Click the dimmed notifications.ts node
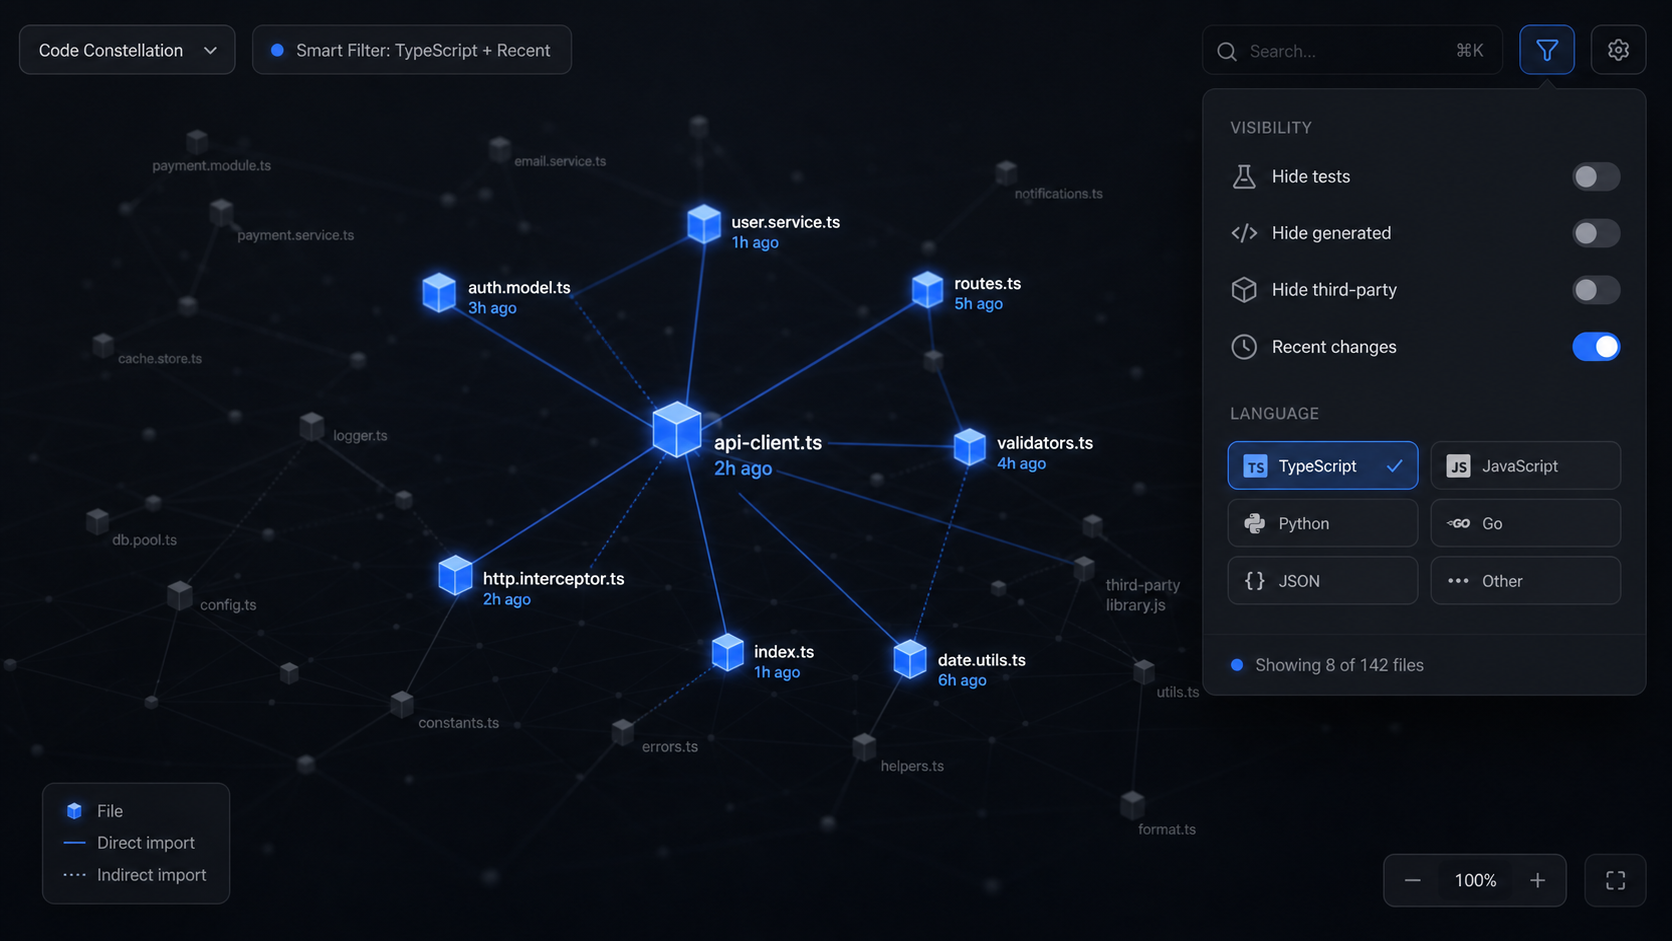This screenshot has height=941, width=1672. click(1006, 172)
